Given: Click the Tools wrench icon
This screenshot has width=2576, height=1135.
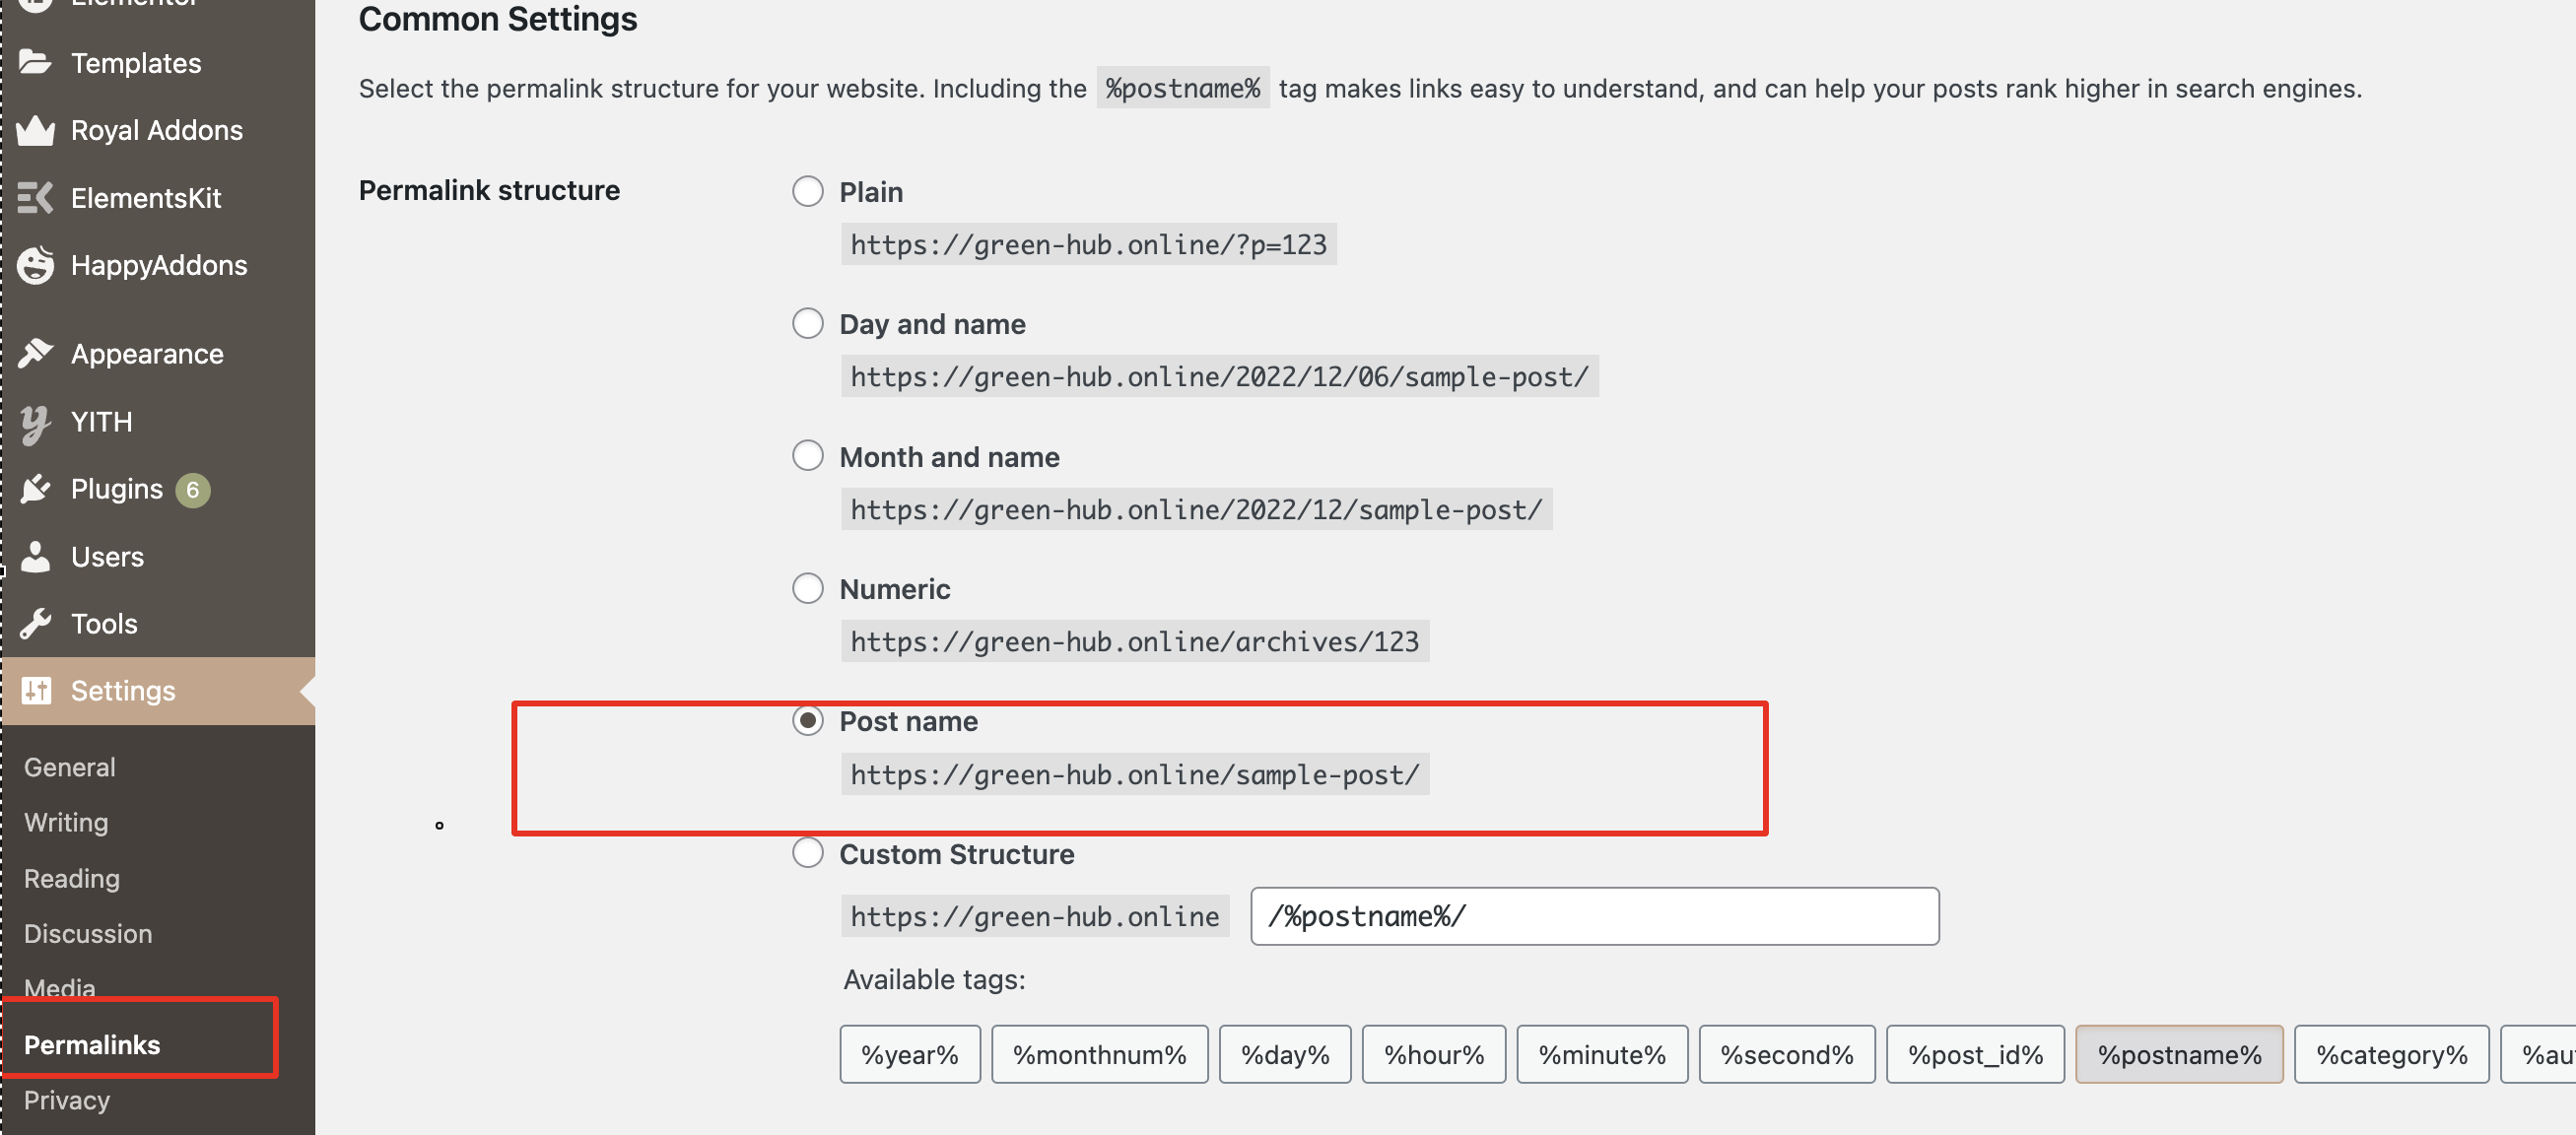Looking at the screenshot, I should [x=35, y=624].
